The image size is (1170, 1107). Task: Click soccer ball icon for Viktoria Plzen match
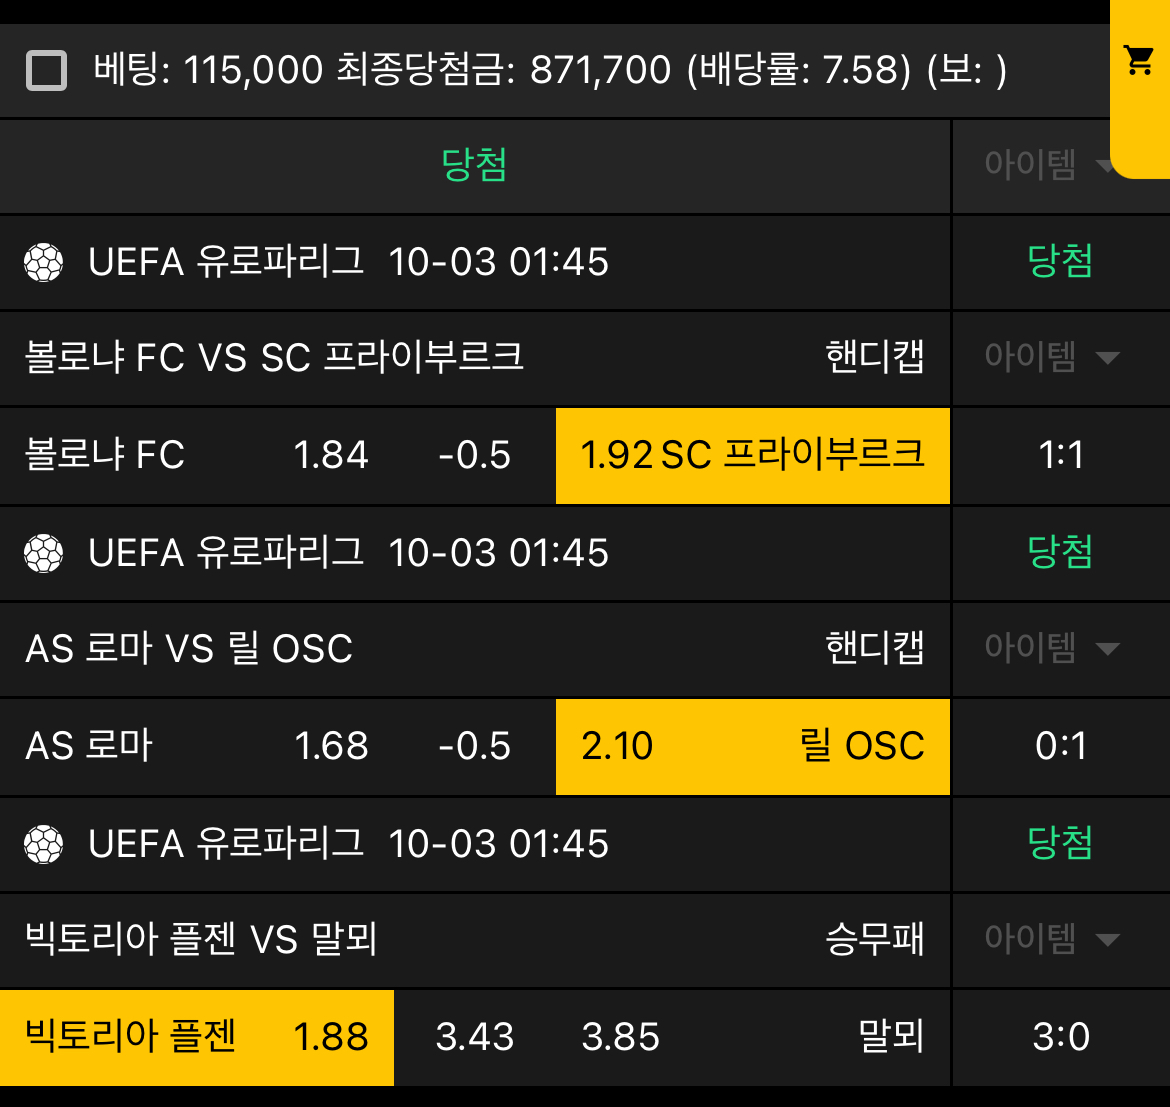click(x=44, y=844)
